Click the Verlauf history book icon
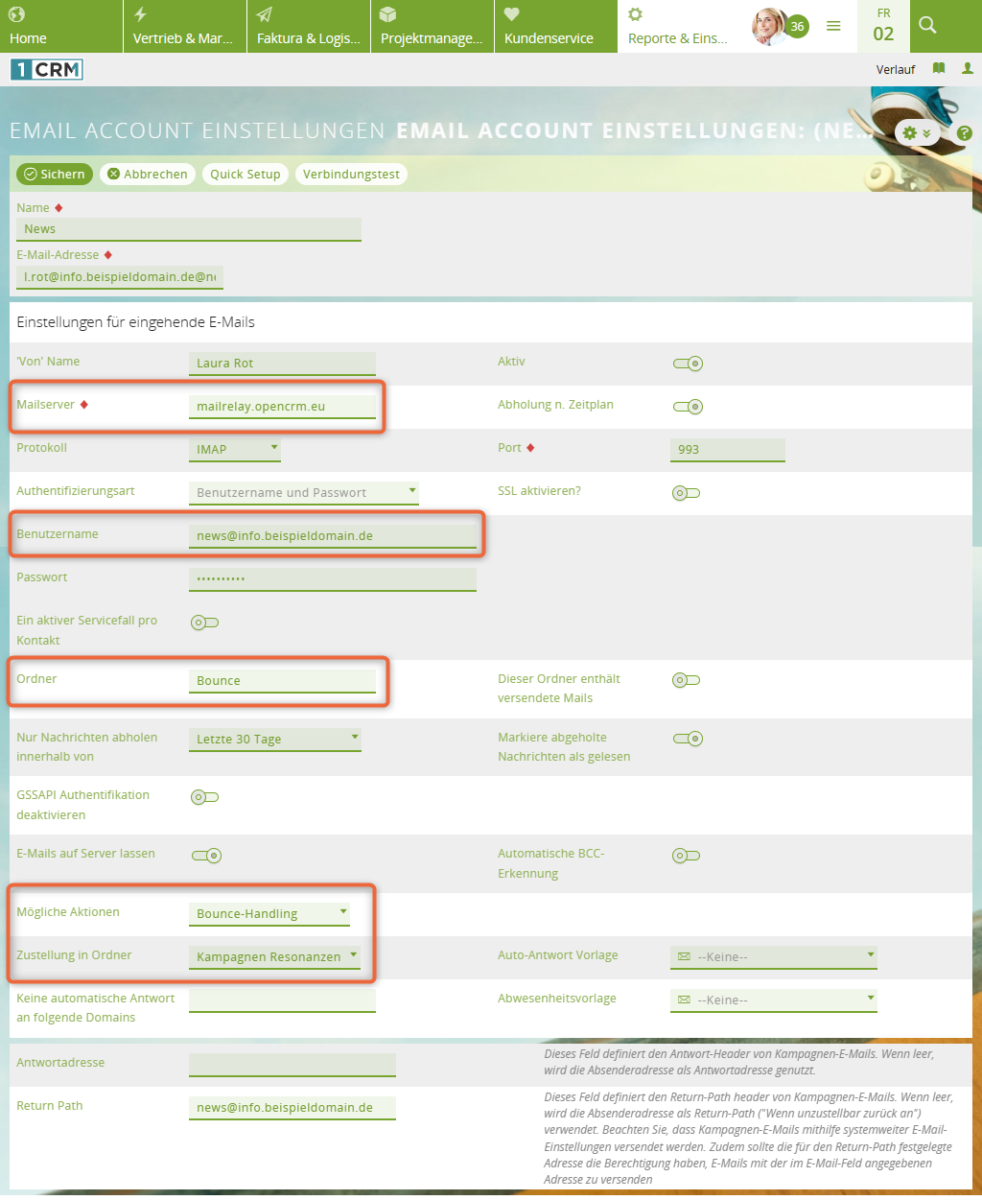 pos(937,68)
